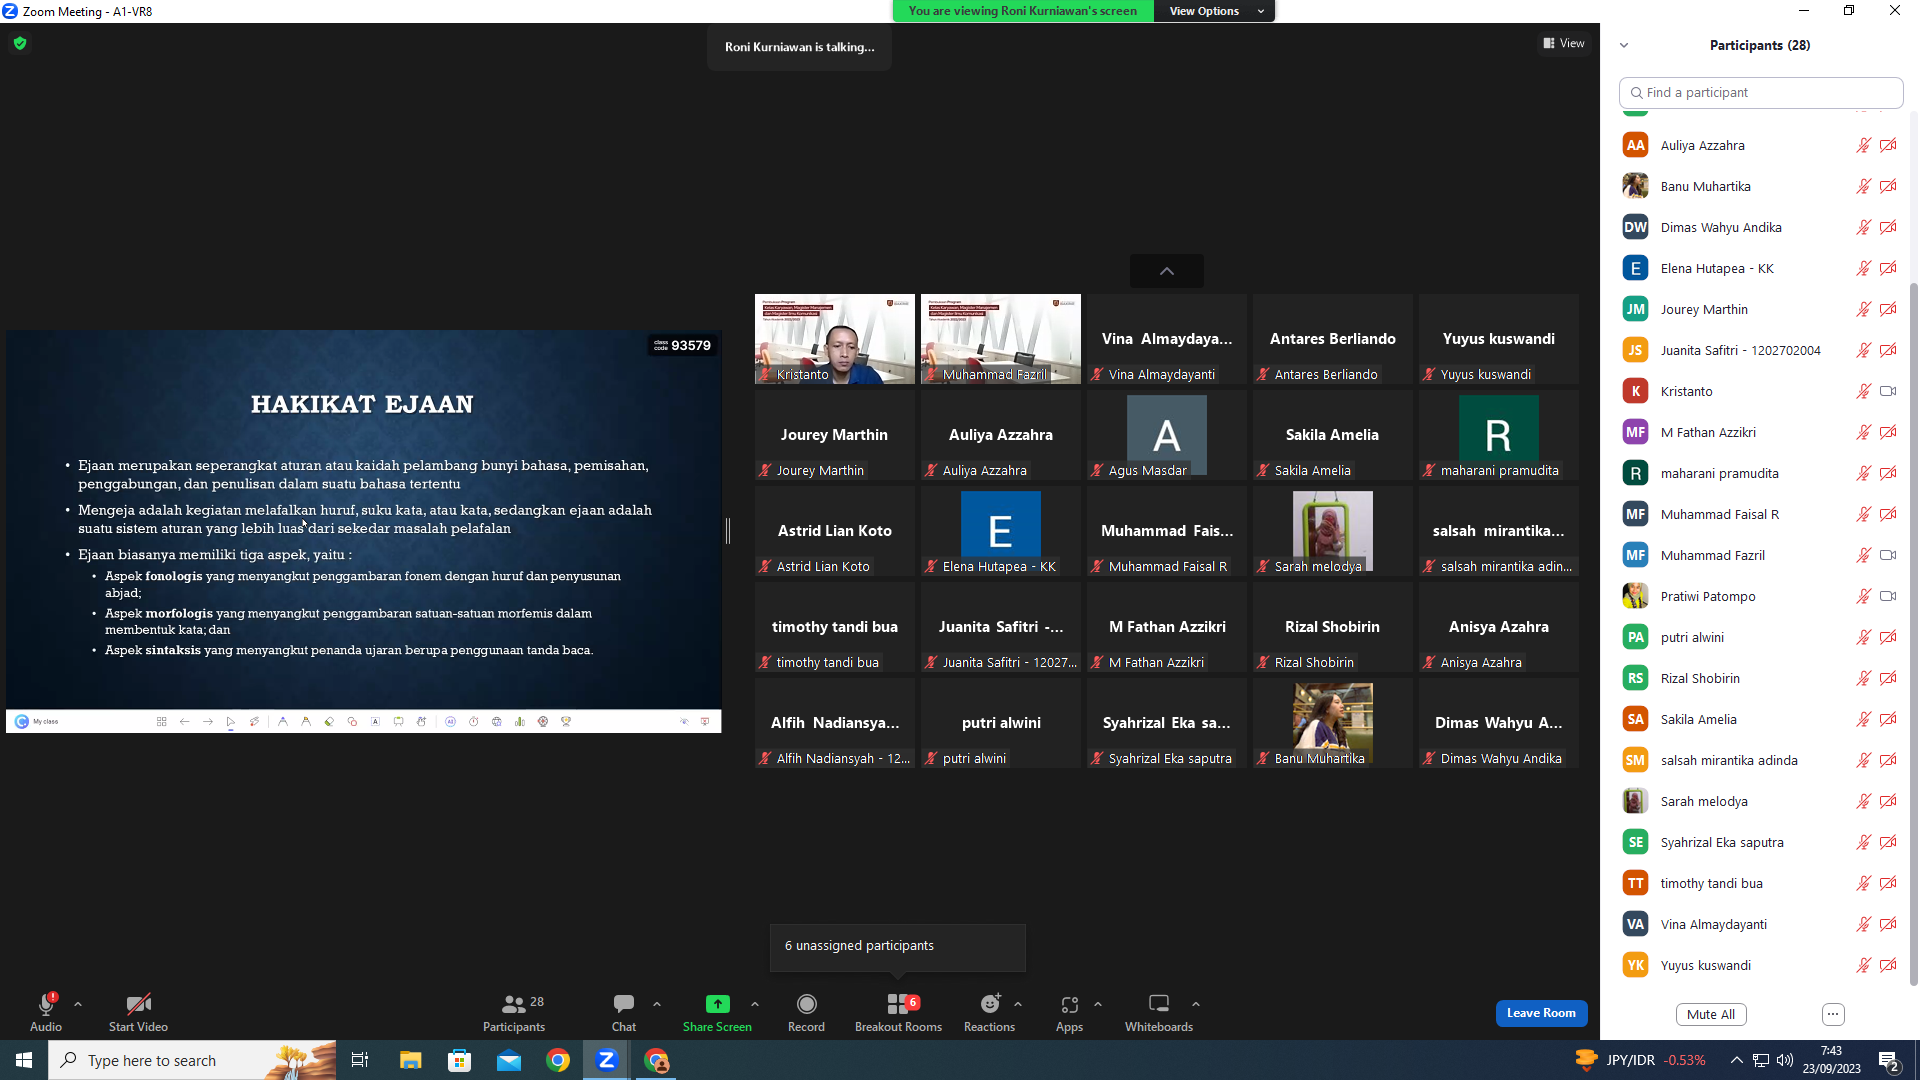The width and height of the screenshot is (1920, 1080).
Task: Open Whiteboards
Action: point(1159,1012)
